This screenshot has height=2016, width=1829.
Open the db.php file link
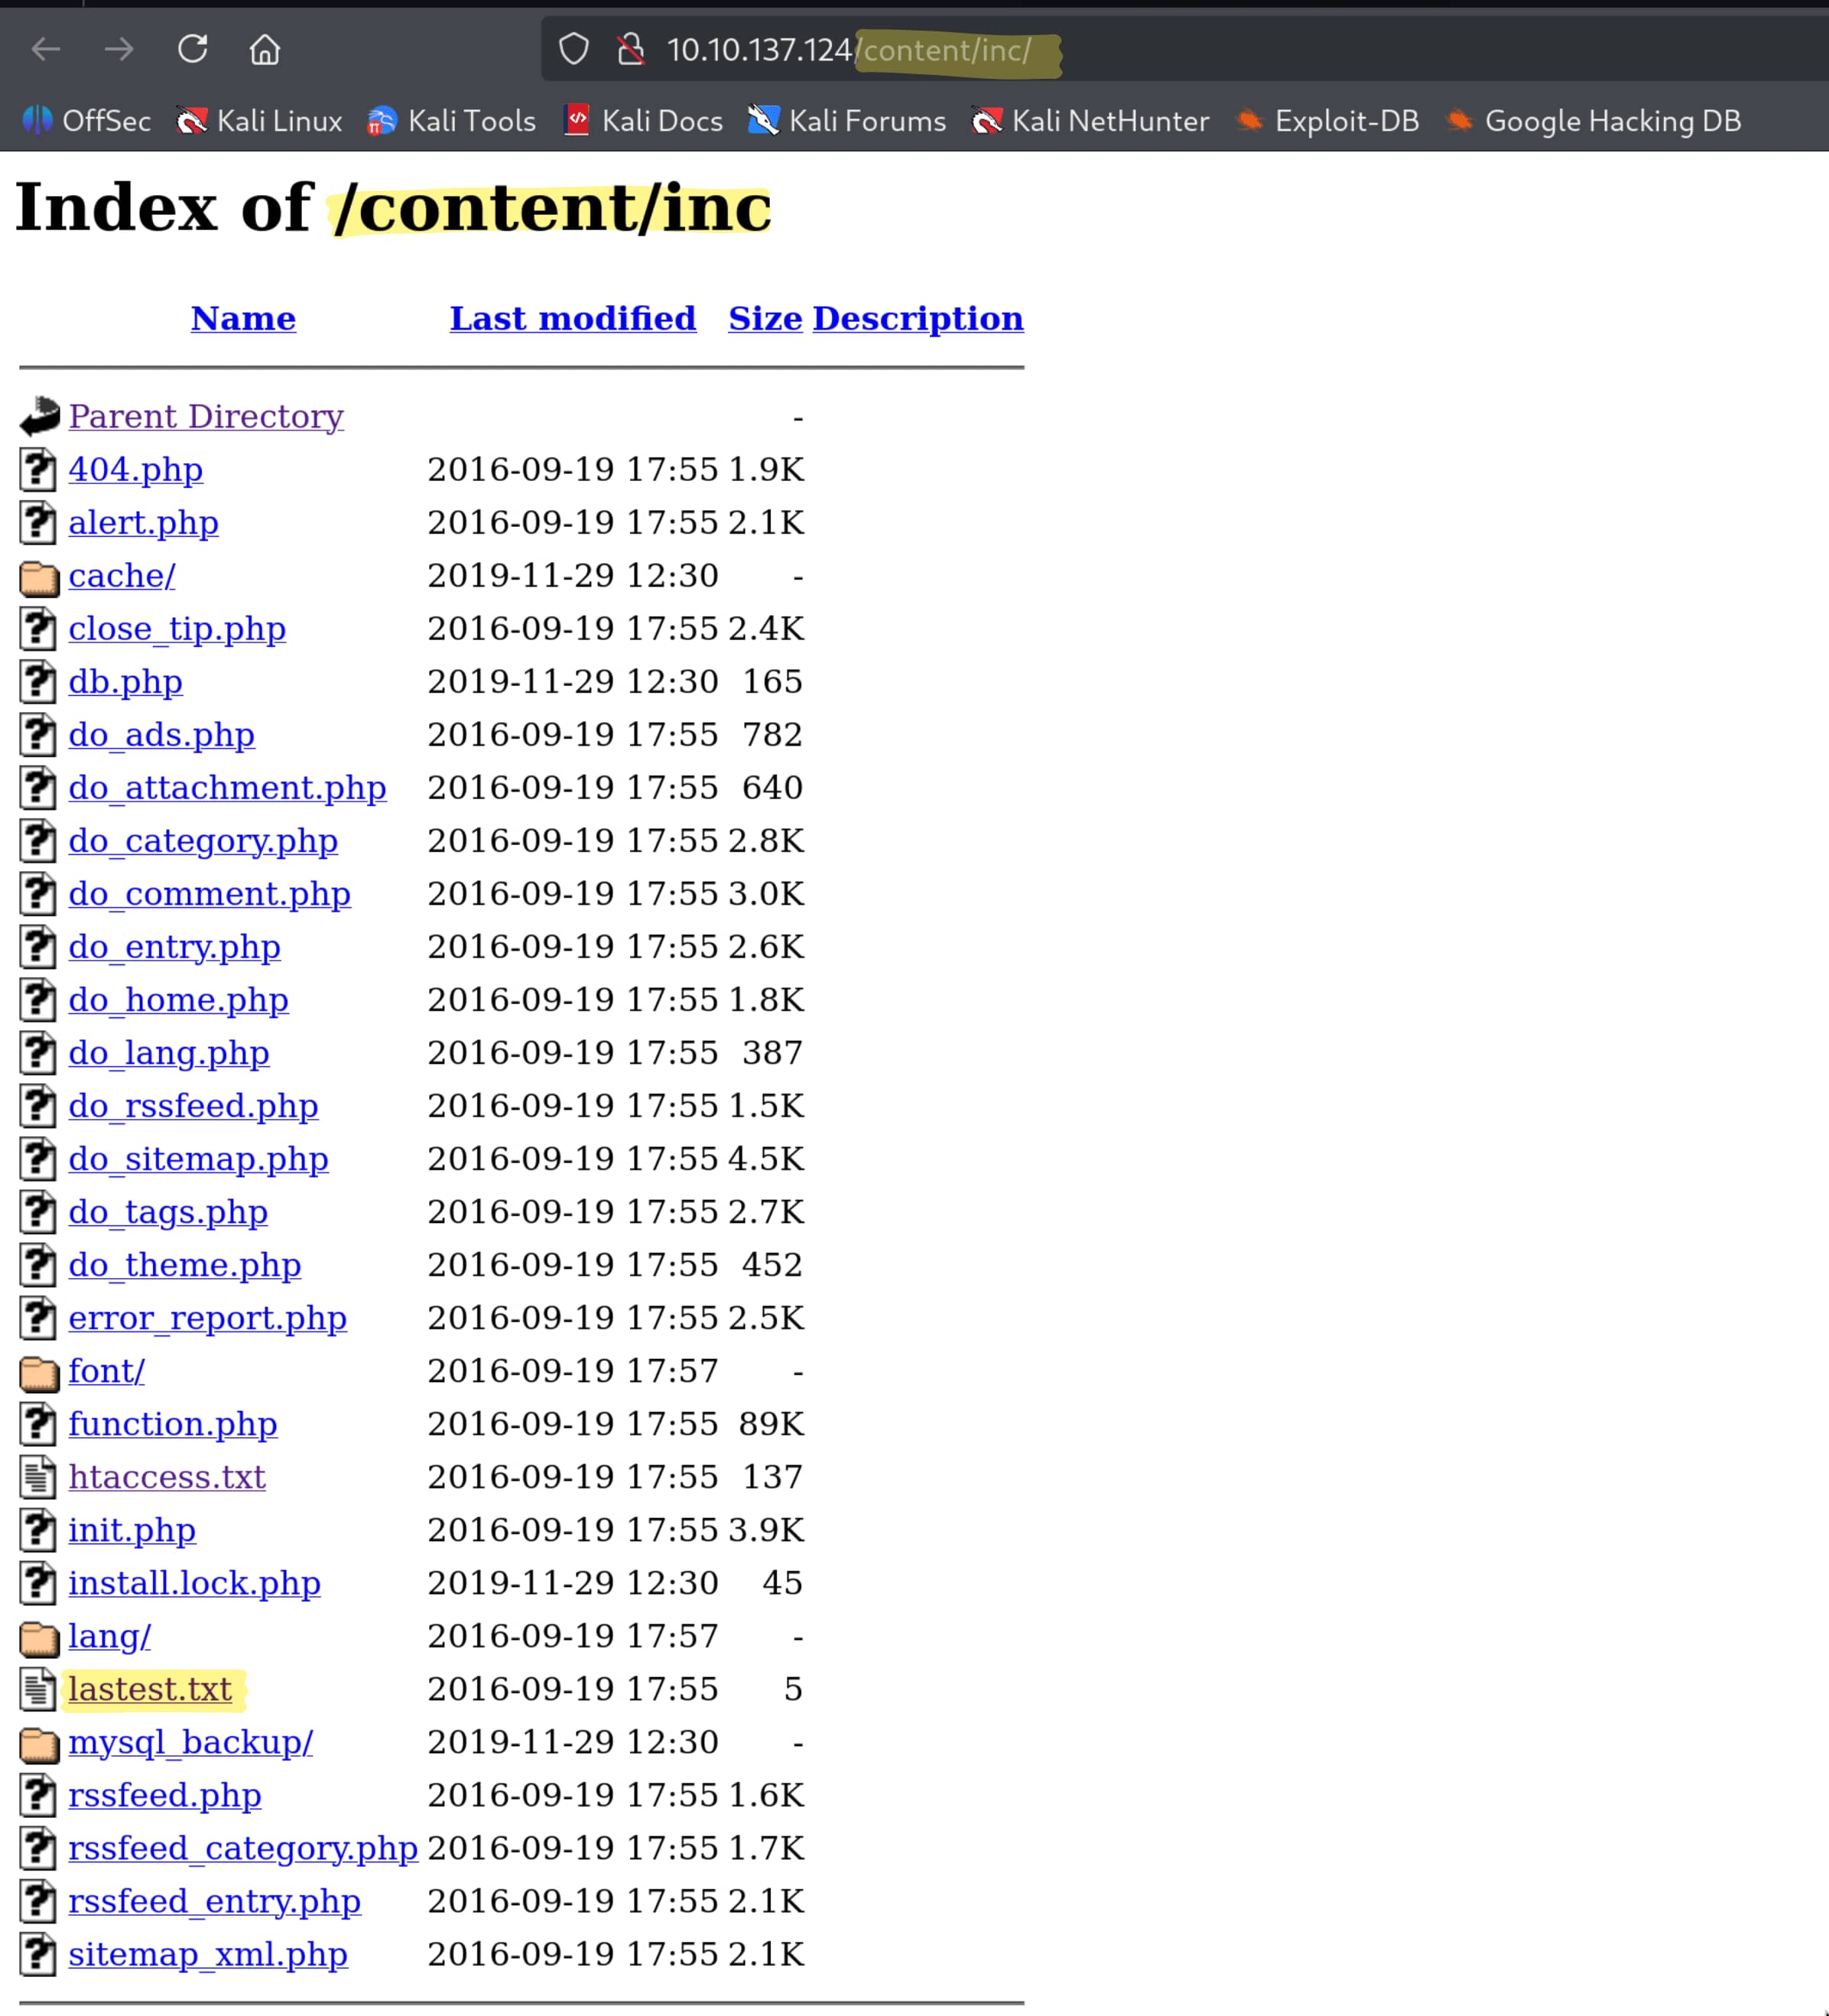click(125, 682)
